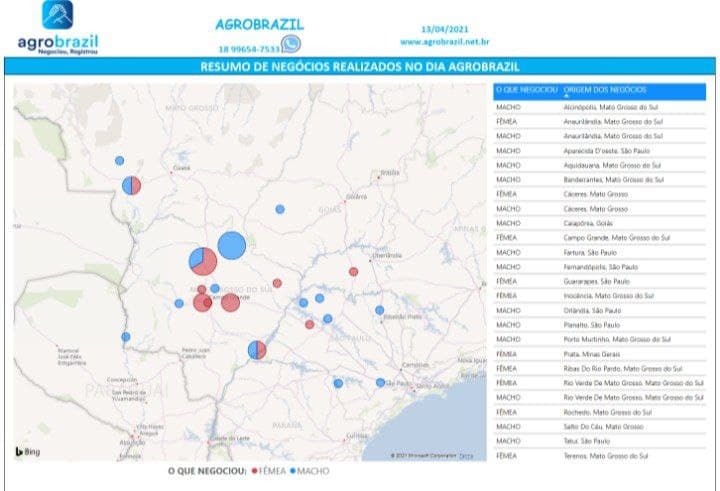The height and width of the screenshot is (491, 720).
Task: Click the title banner Resumo de Negócios Realizados
Action: (x=360, y=67)
